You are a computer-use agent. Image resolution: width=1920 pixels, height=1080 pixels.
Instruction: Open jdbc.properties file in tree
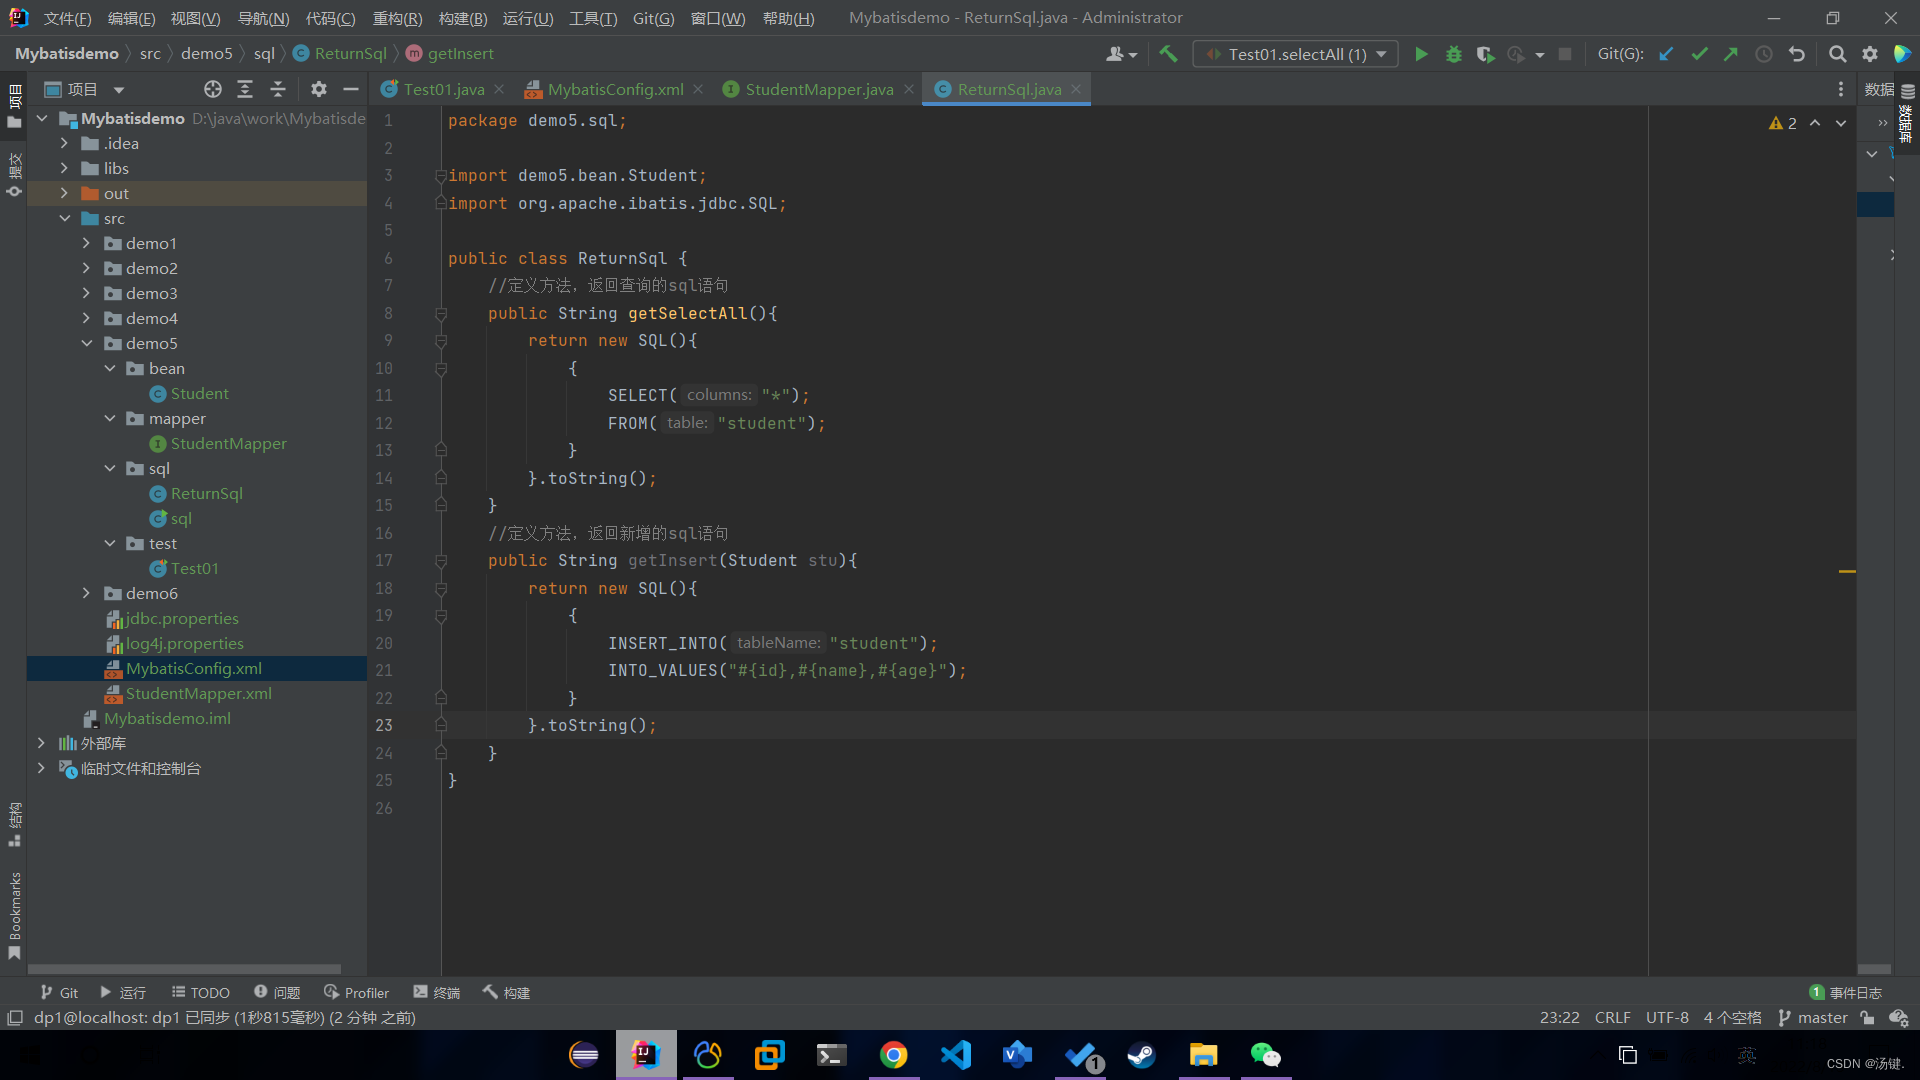coord(182,618)
